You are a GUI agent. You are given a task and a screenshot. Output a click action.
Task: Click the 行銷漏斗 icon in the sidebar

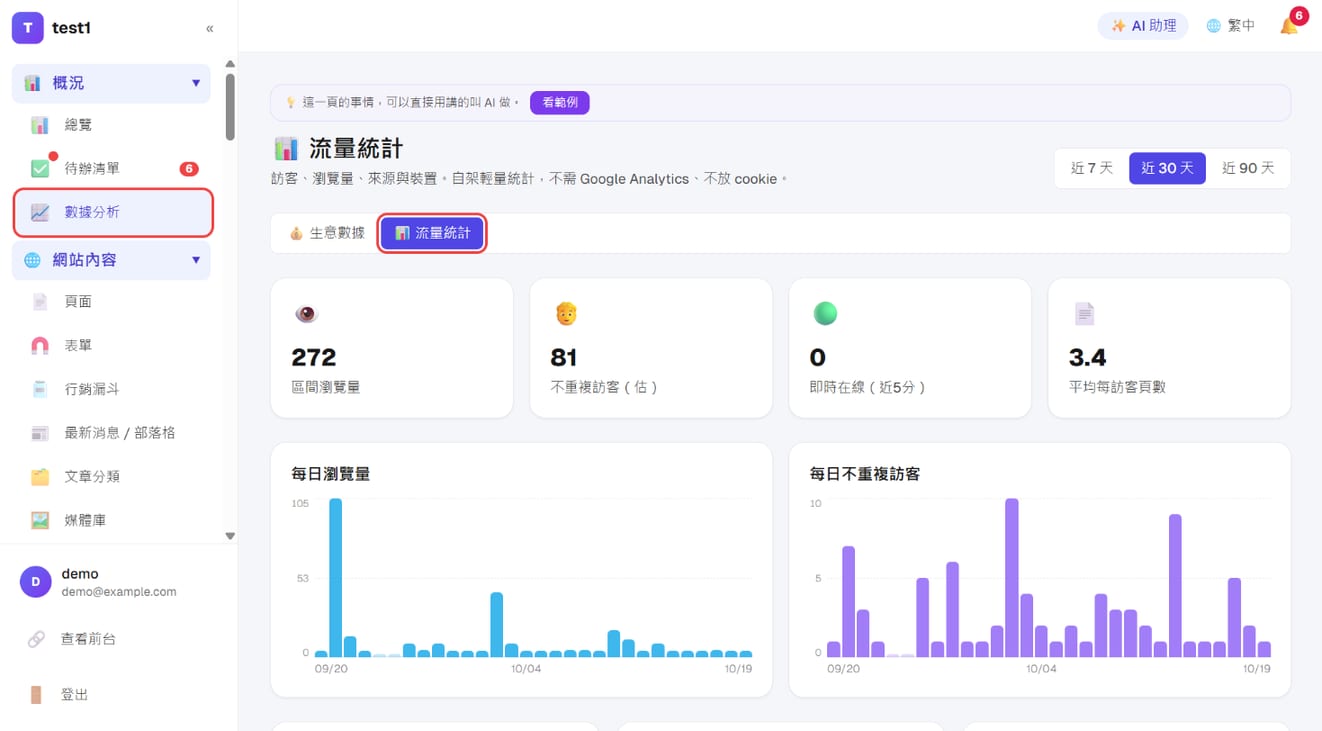40,389
